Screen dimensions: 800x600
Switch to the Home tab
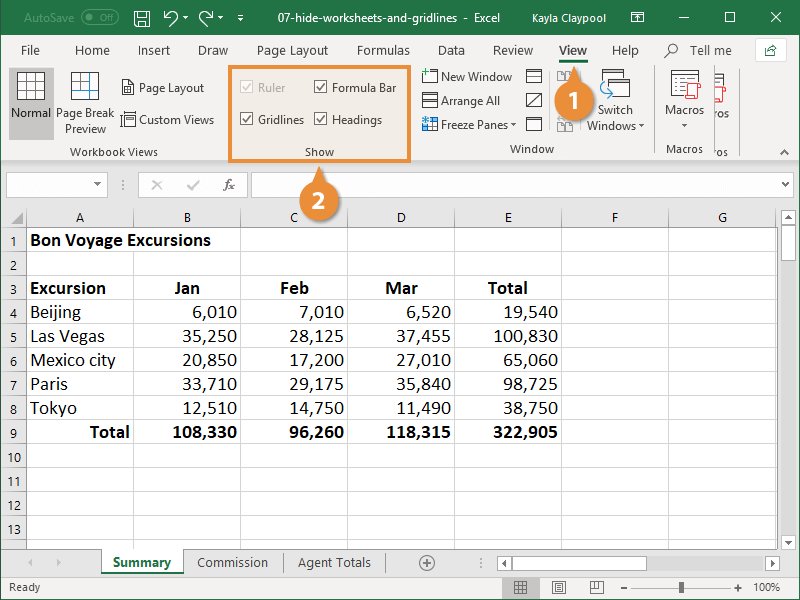point(92,51)
